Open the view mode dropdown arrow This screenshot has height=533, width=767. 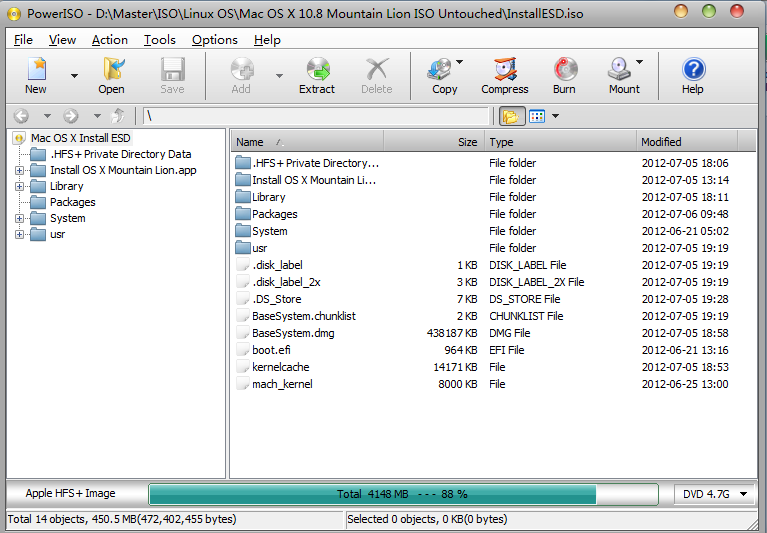click(556, 116)
